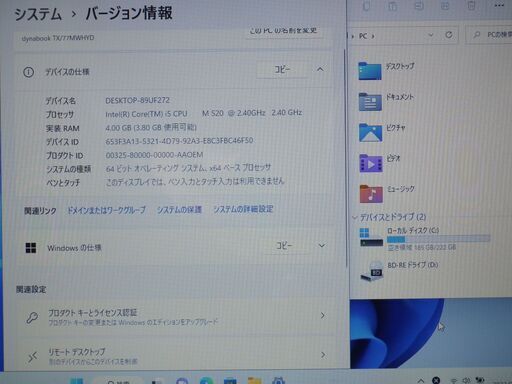Open the ミュージック folder icon in Explorer

point(371,194)
